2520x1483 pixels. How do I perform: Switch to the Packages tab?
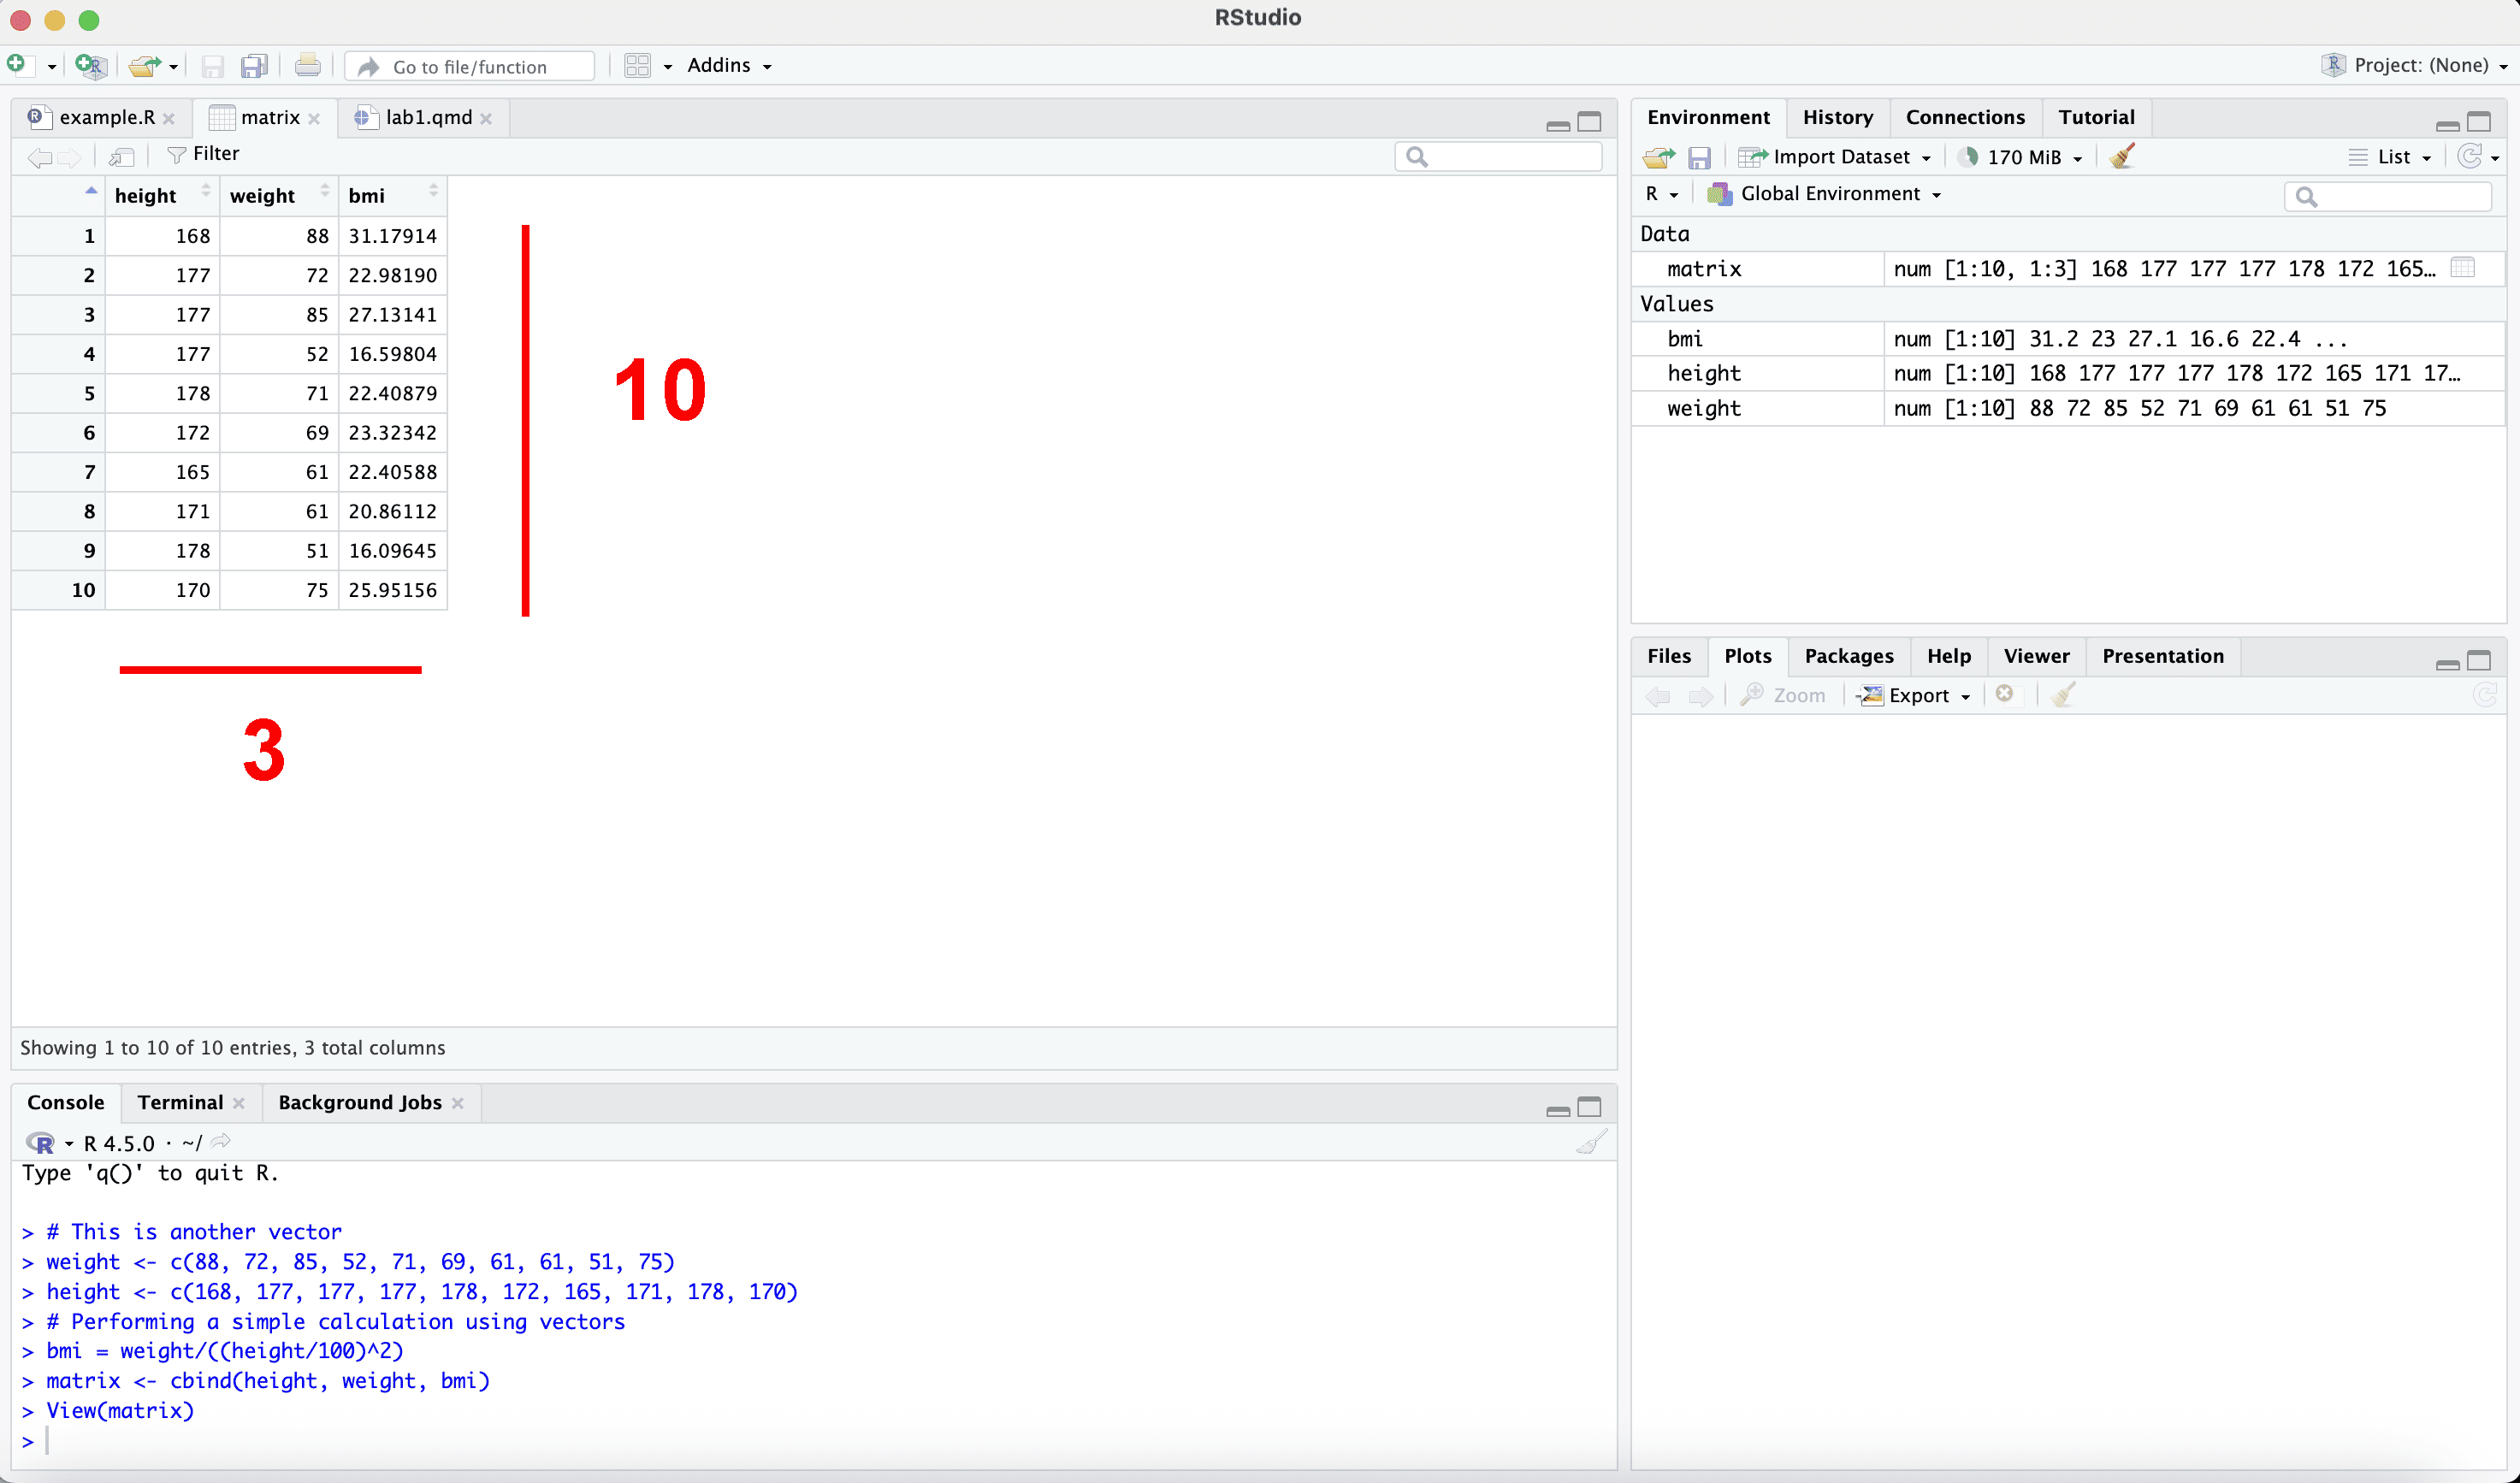tap(1848, 656)
